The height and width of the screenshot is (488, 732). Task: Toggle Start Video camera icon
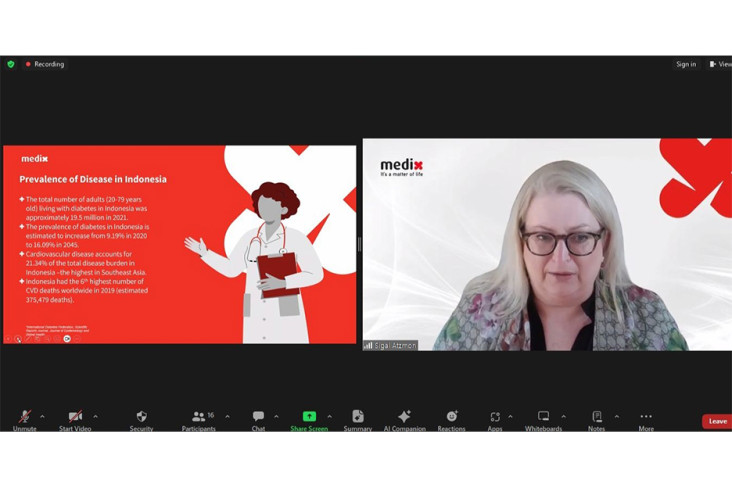pos(75,416)
